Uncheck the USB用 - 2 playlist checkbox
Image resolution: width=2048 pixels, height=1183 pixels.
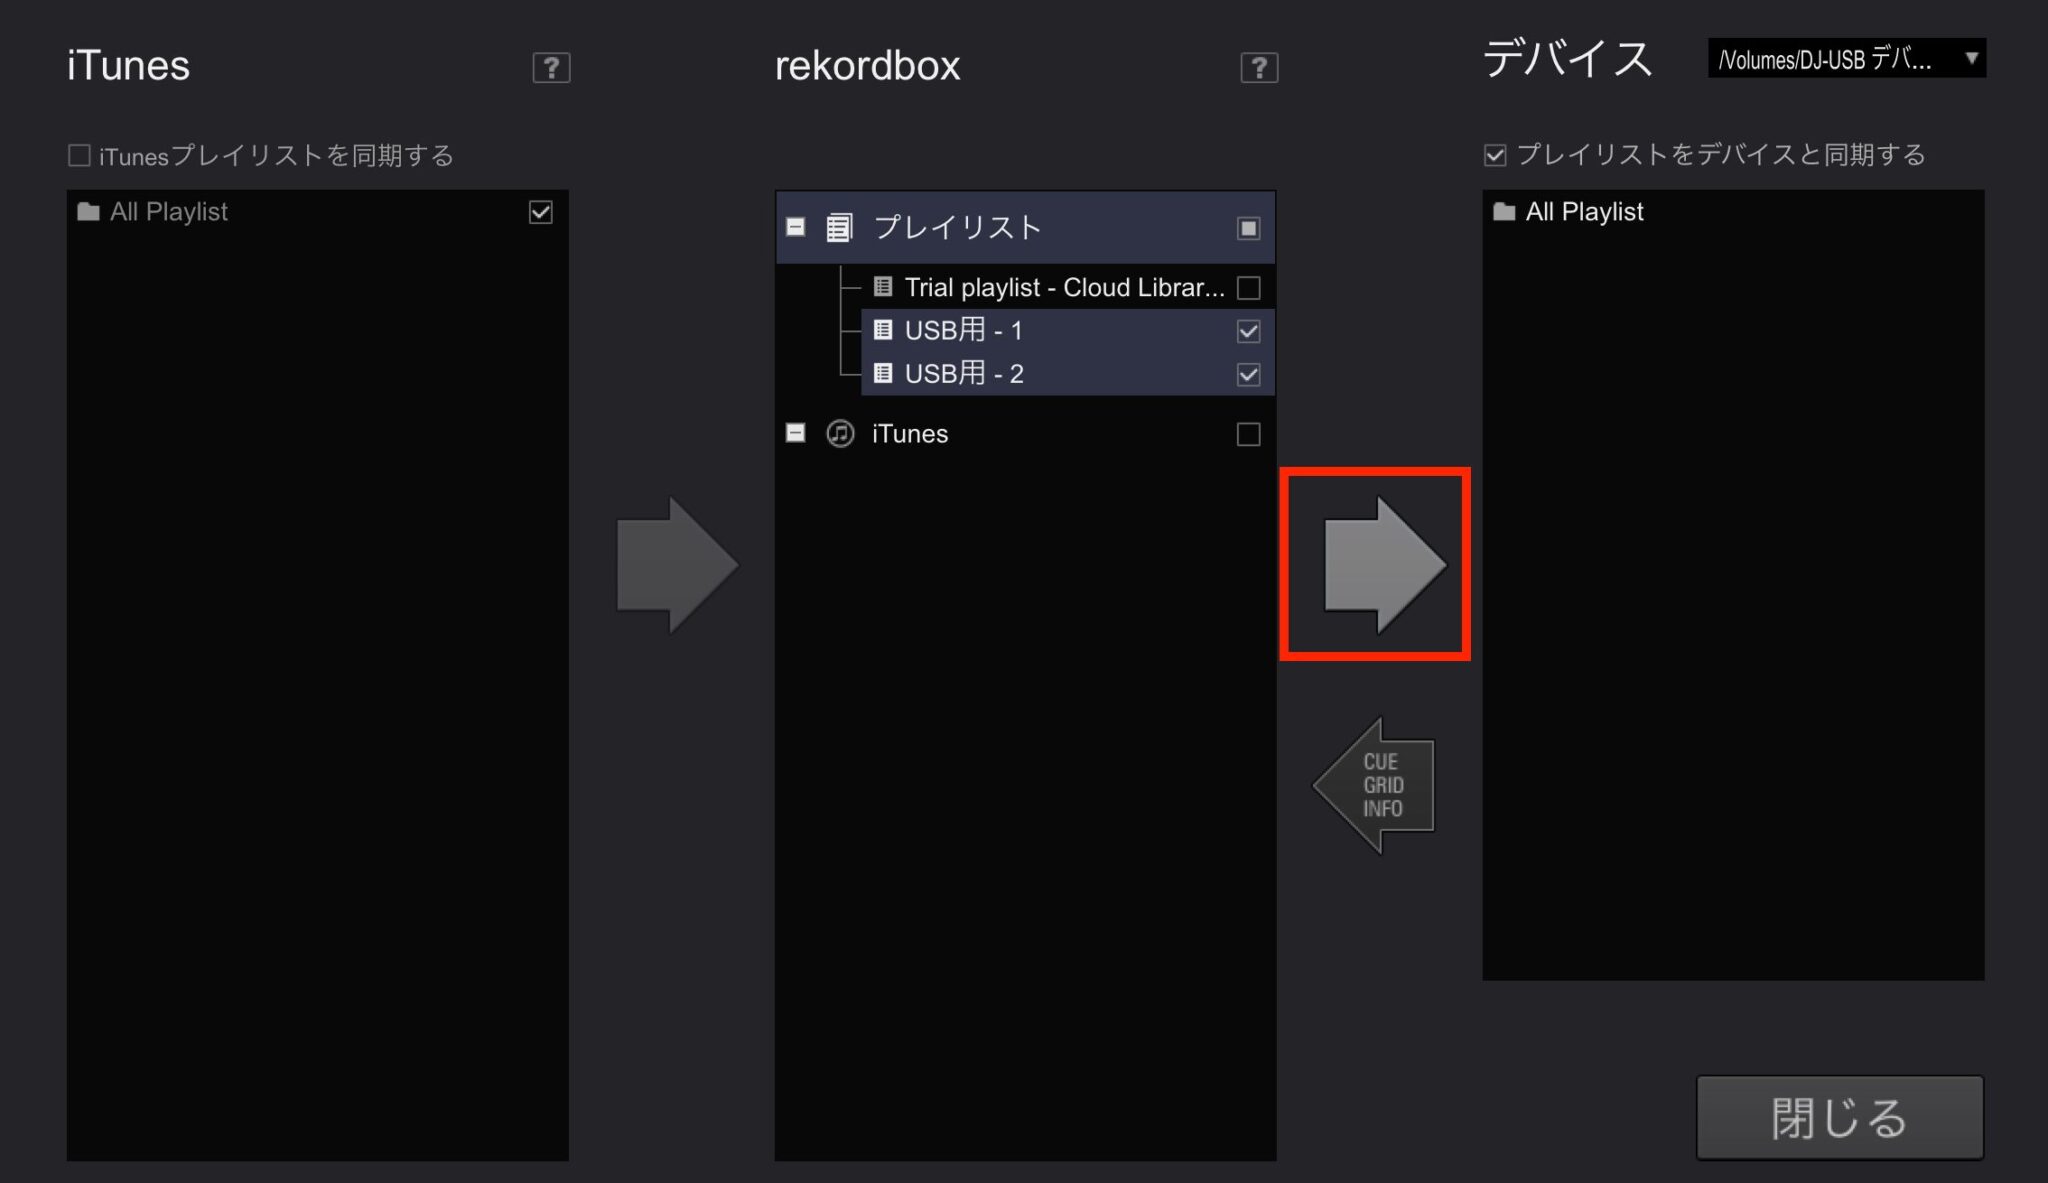click(1247, 375)
